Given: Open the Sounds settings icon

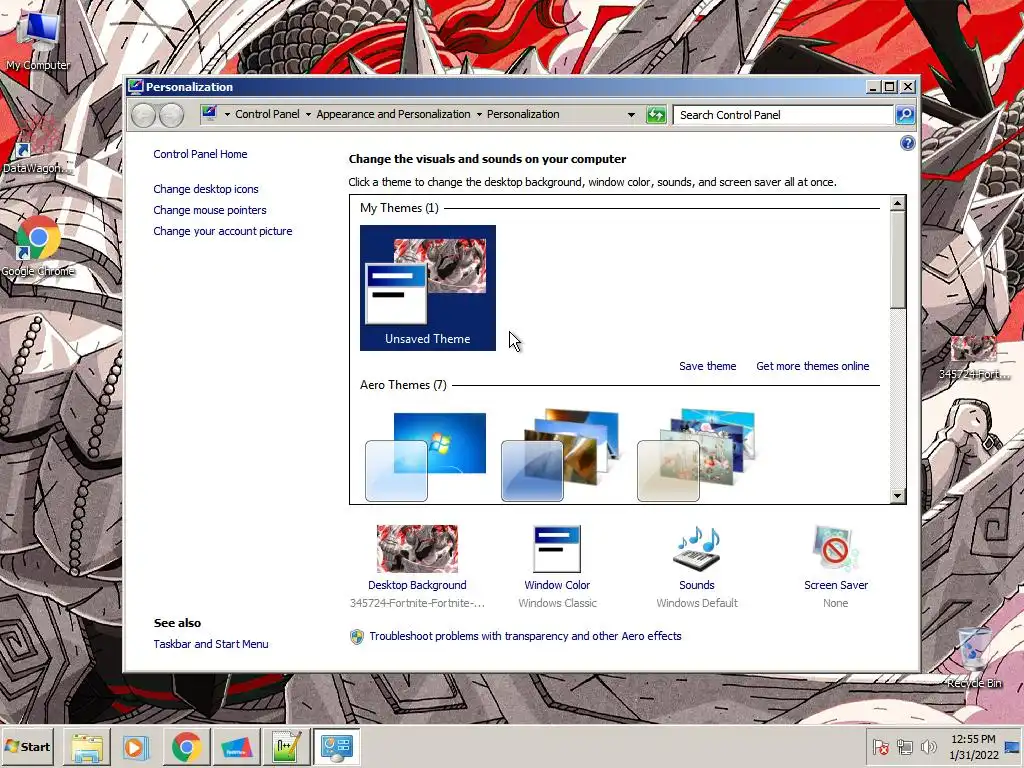Looking at the screenshot, I should point(697,549).
